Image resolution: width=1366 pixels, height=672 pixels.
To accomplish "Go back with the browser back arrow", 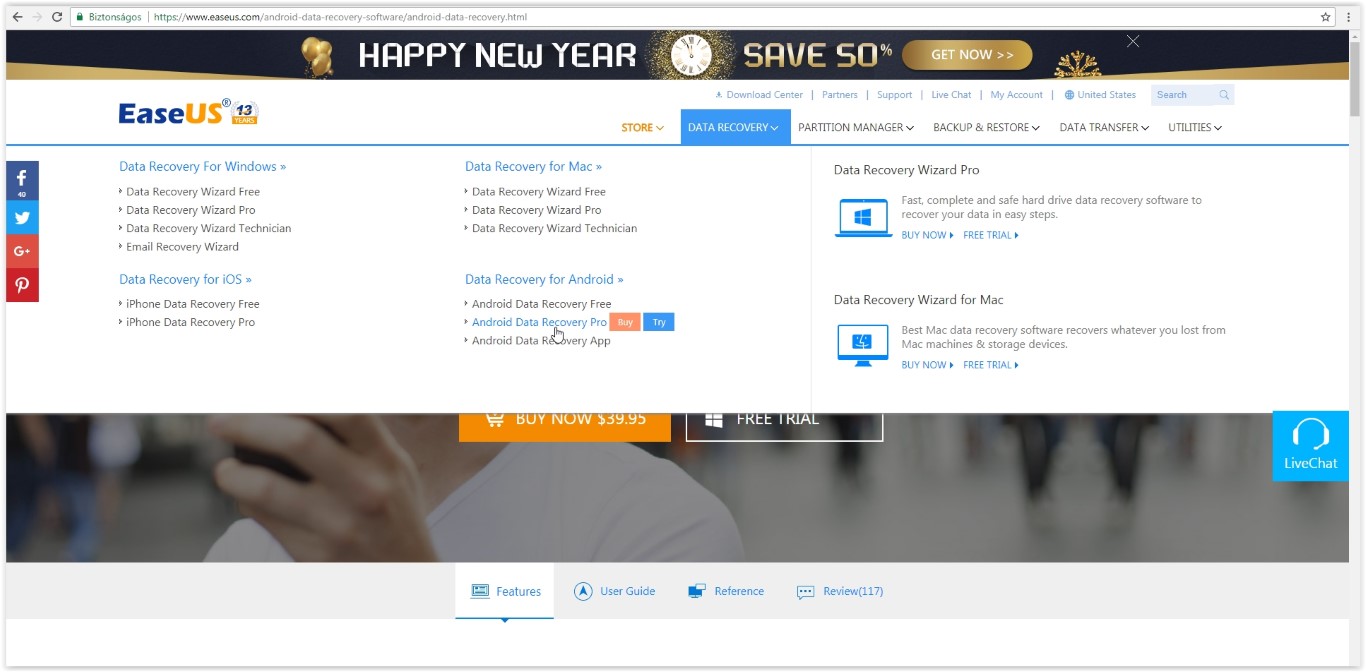I will coord(17,17).
